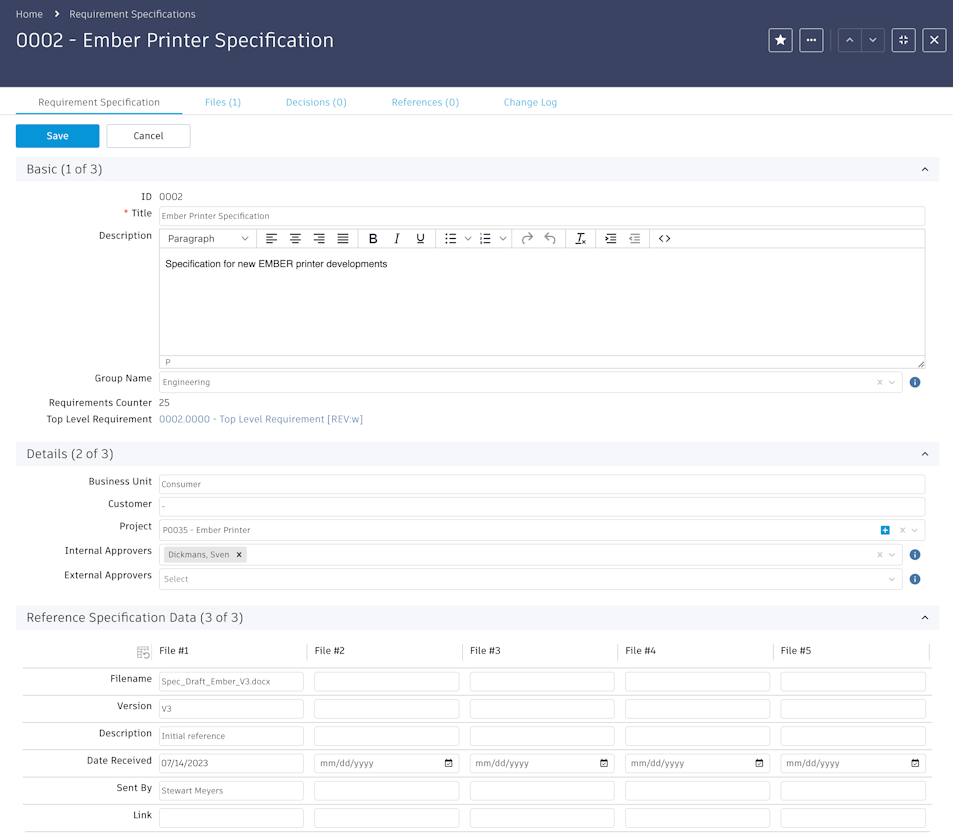Open bullet list style options arrow
Viewport: 953px width, 833px height.
pyautogui.click(x=468, y=239)
